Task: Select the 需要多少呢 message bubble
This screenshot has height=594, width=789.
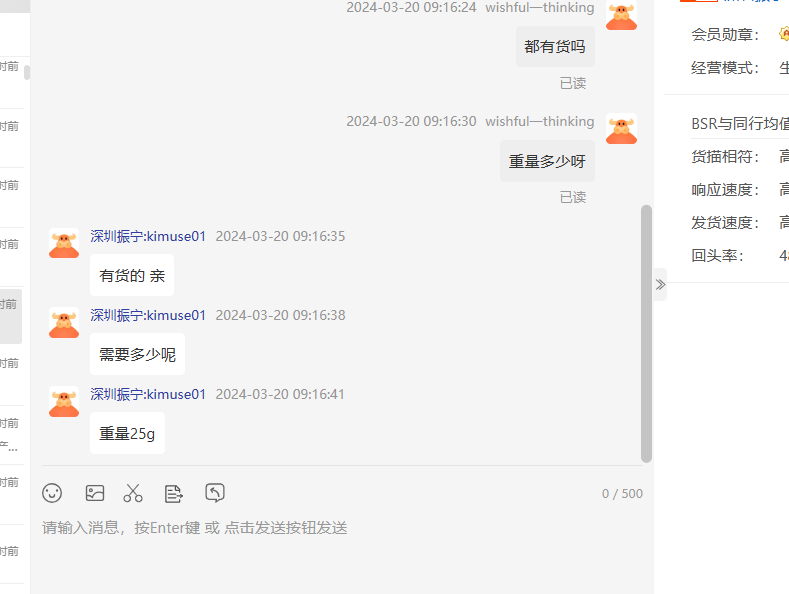Action: [137, 354]
